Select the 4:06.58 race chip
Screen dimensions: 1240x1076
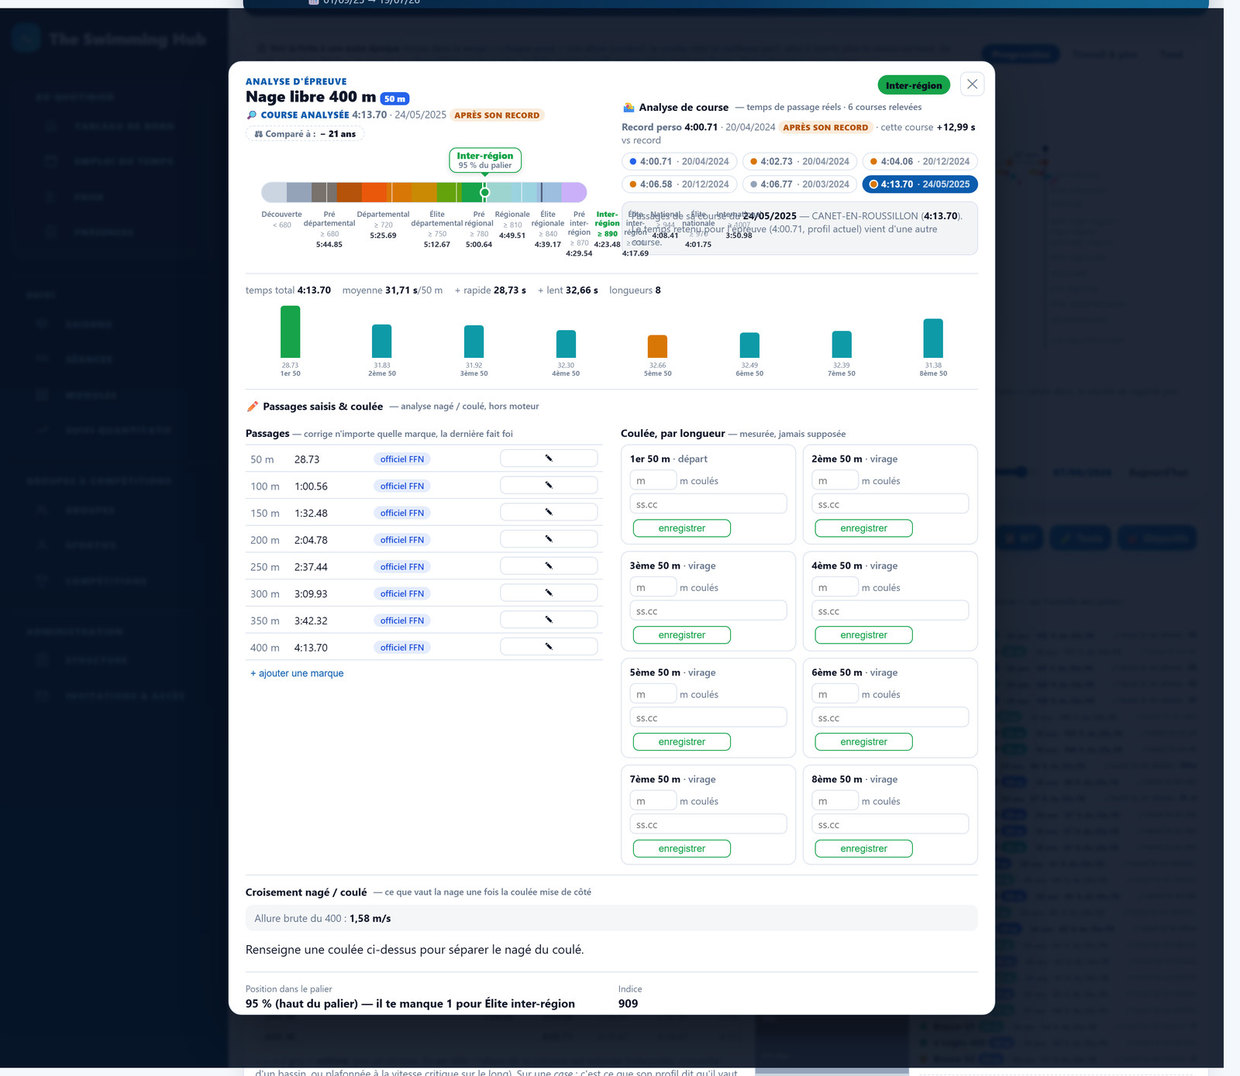[x=679, y=184]
